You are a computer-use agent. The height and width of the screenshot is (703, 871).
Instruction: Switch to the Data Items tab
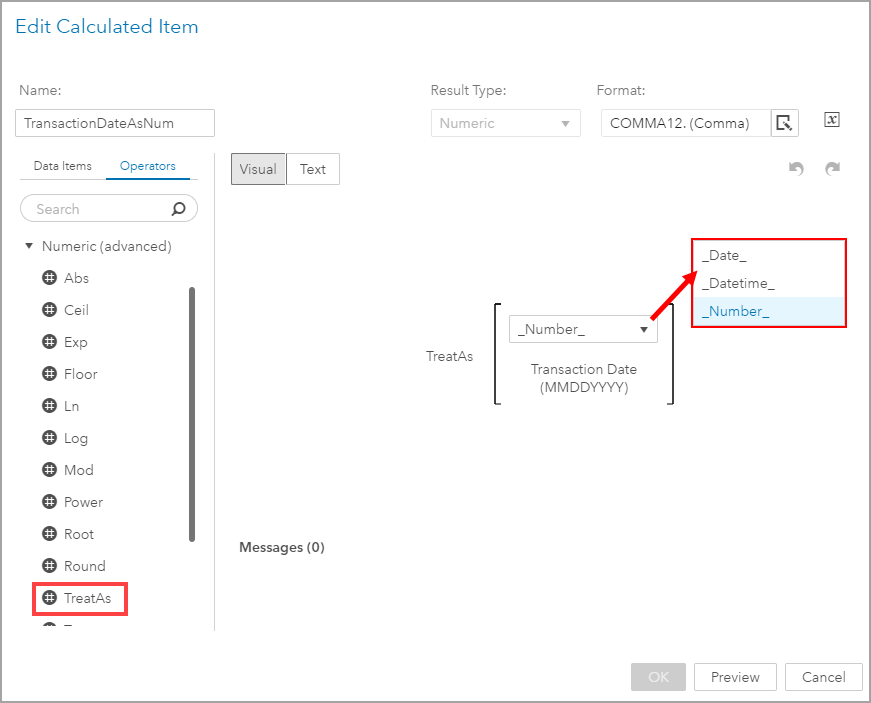click(62, 166)
